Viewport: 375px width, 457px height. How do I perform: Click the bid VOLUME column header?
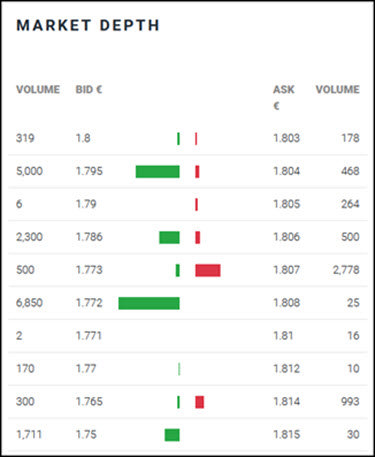[x=38, y=89]
